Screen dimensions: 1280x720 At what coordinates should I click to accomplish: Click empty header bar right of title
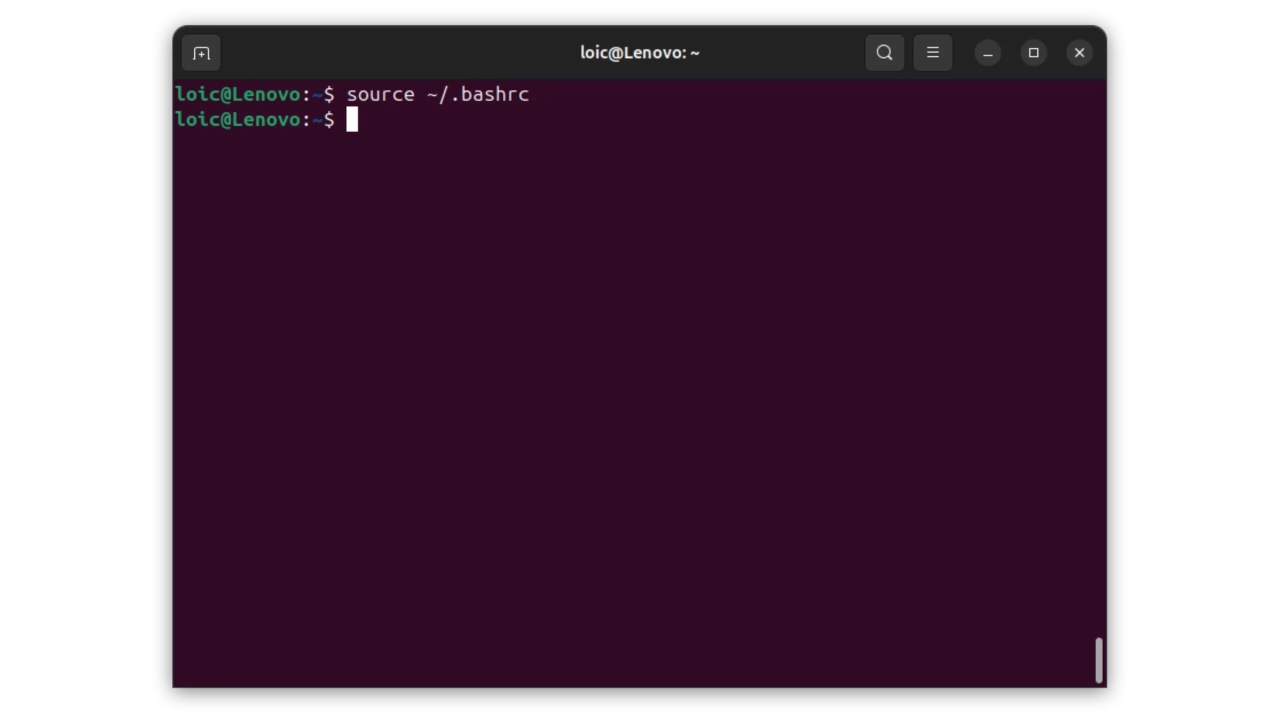[x=790, y=53]
